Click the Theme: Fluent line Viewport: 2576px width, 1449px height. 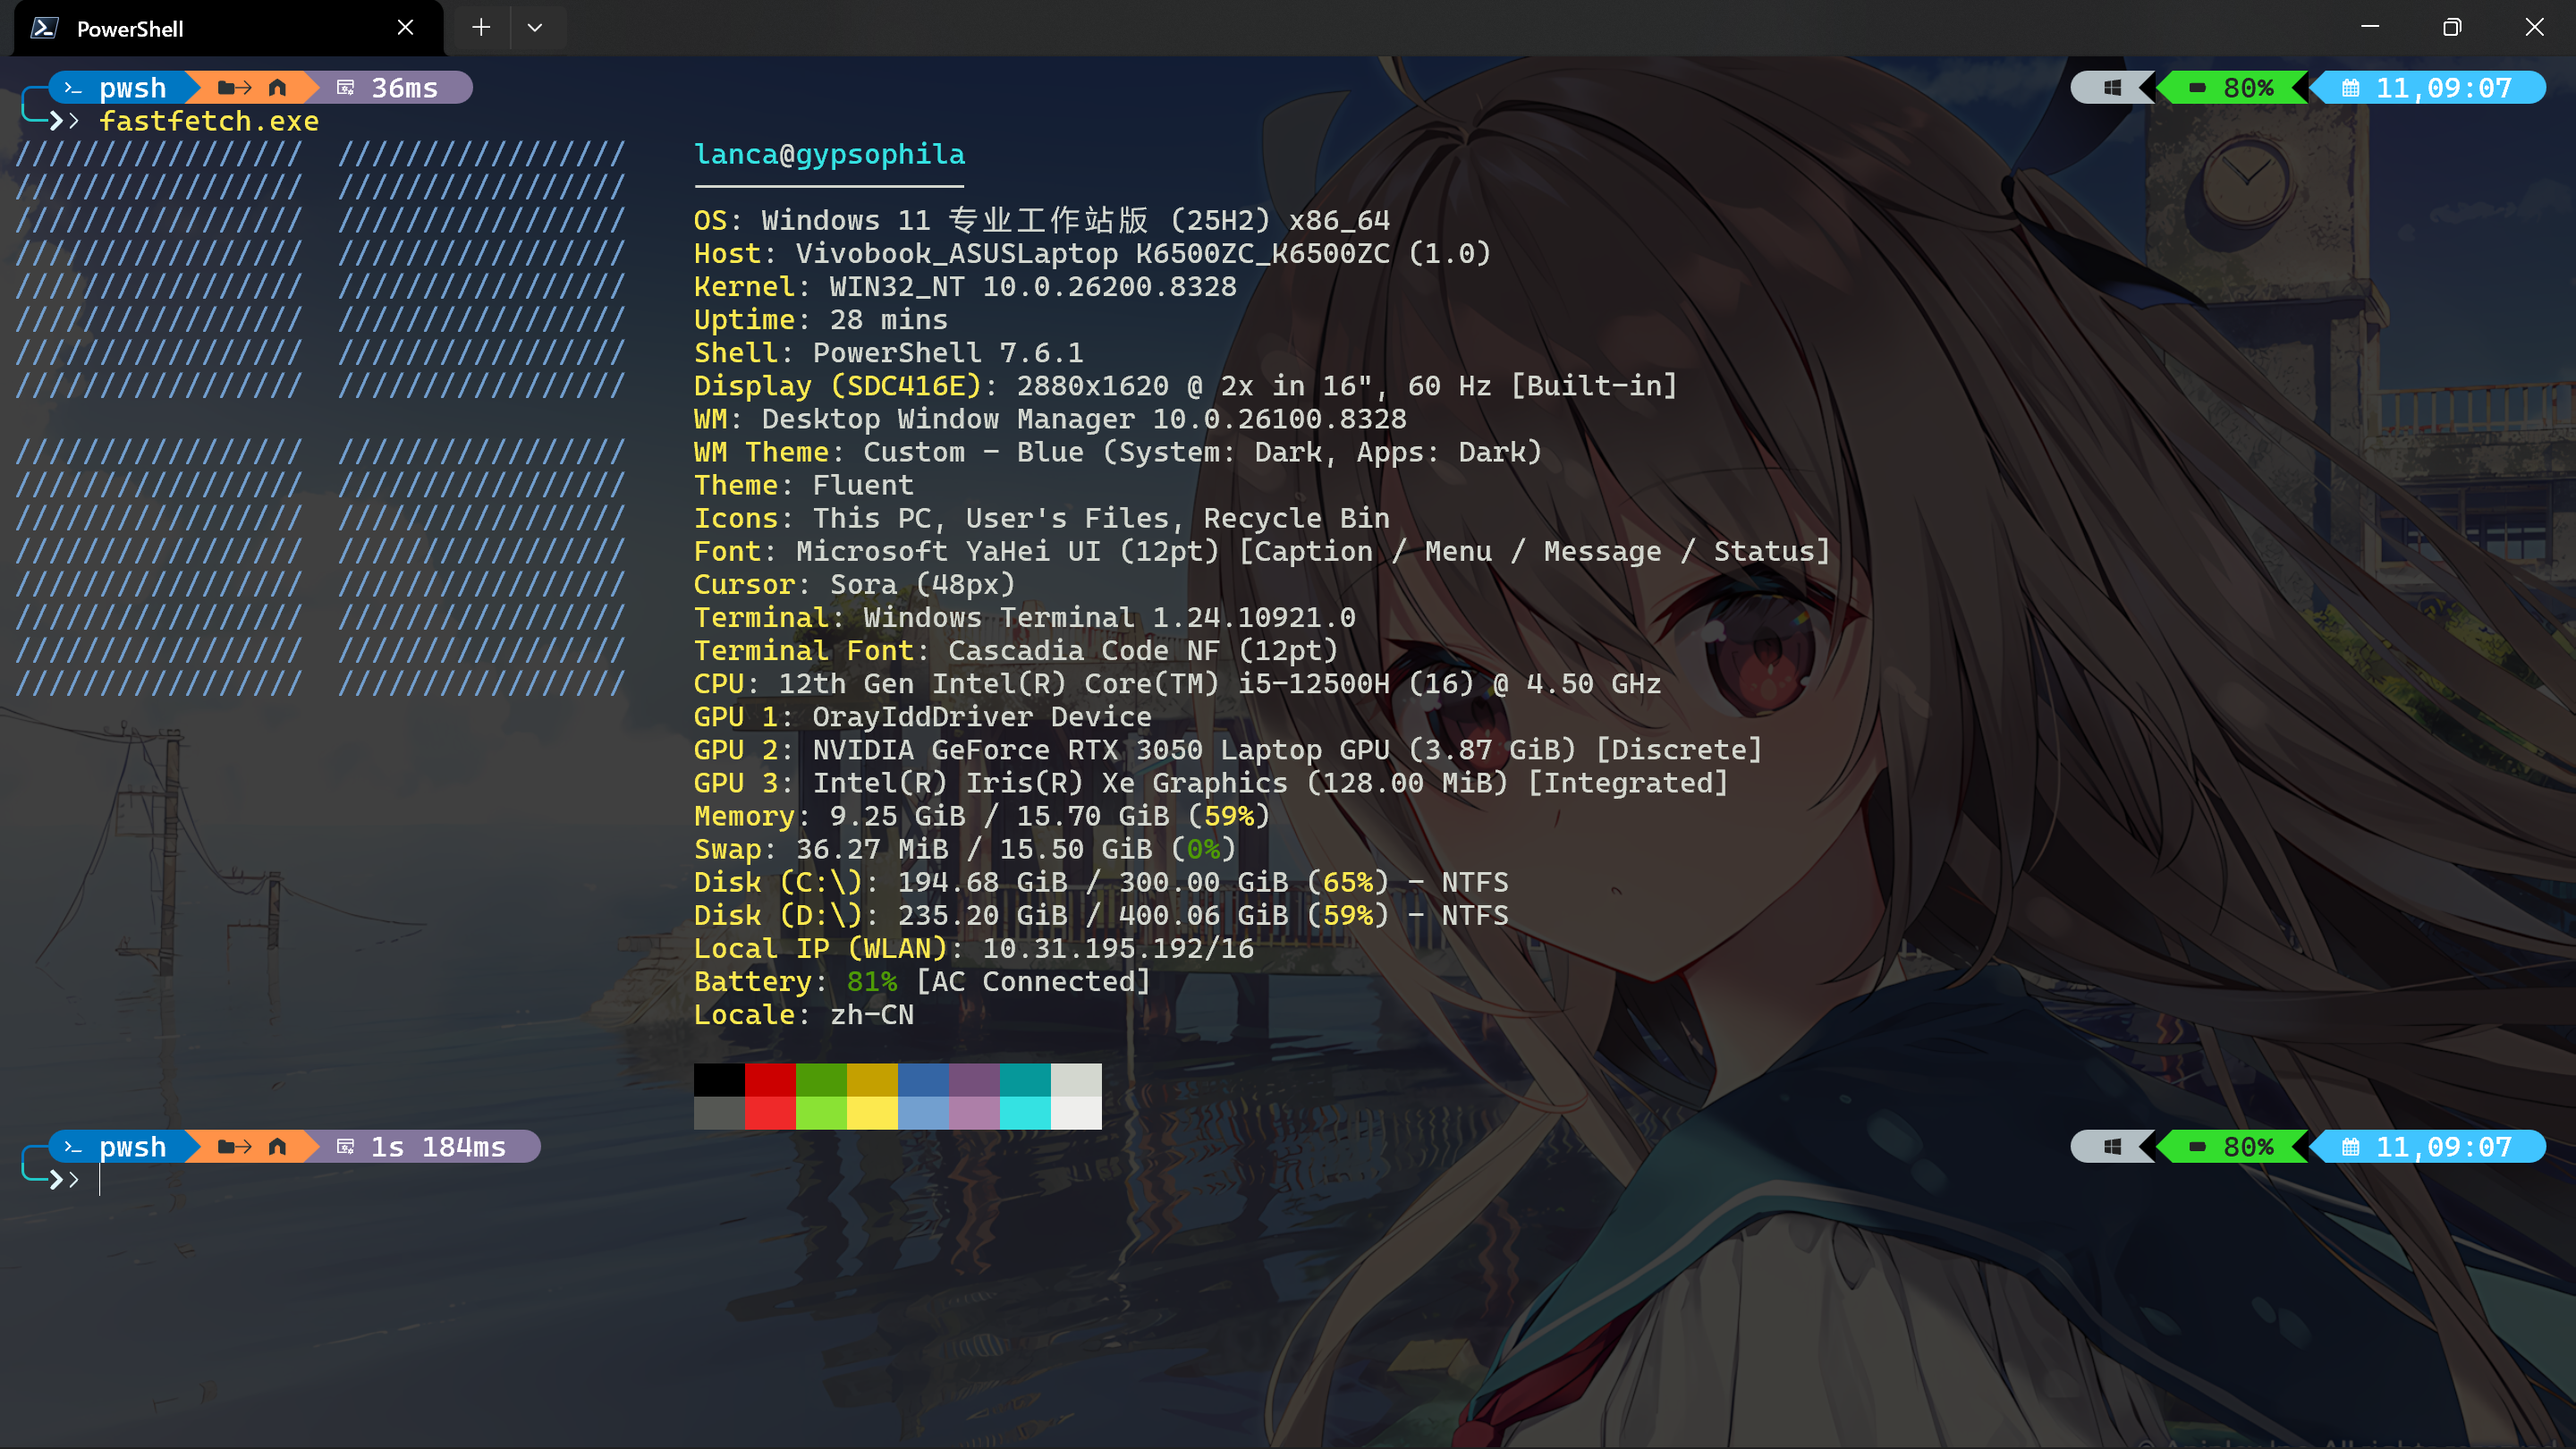804,484
